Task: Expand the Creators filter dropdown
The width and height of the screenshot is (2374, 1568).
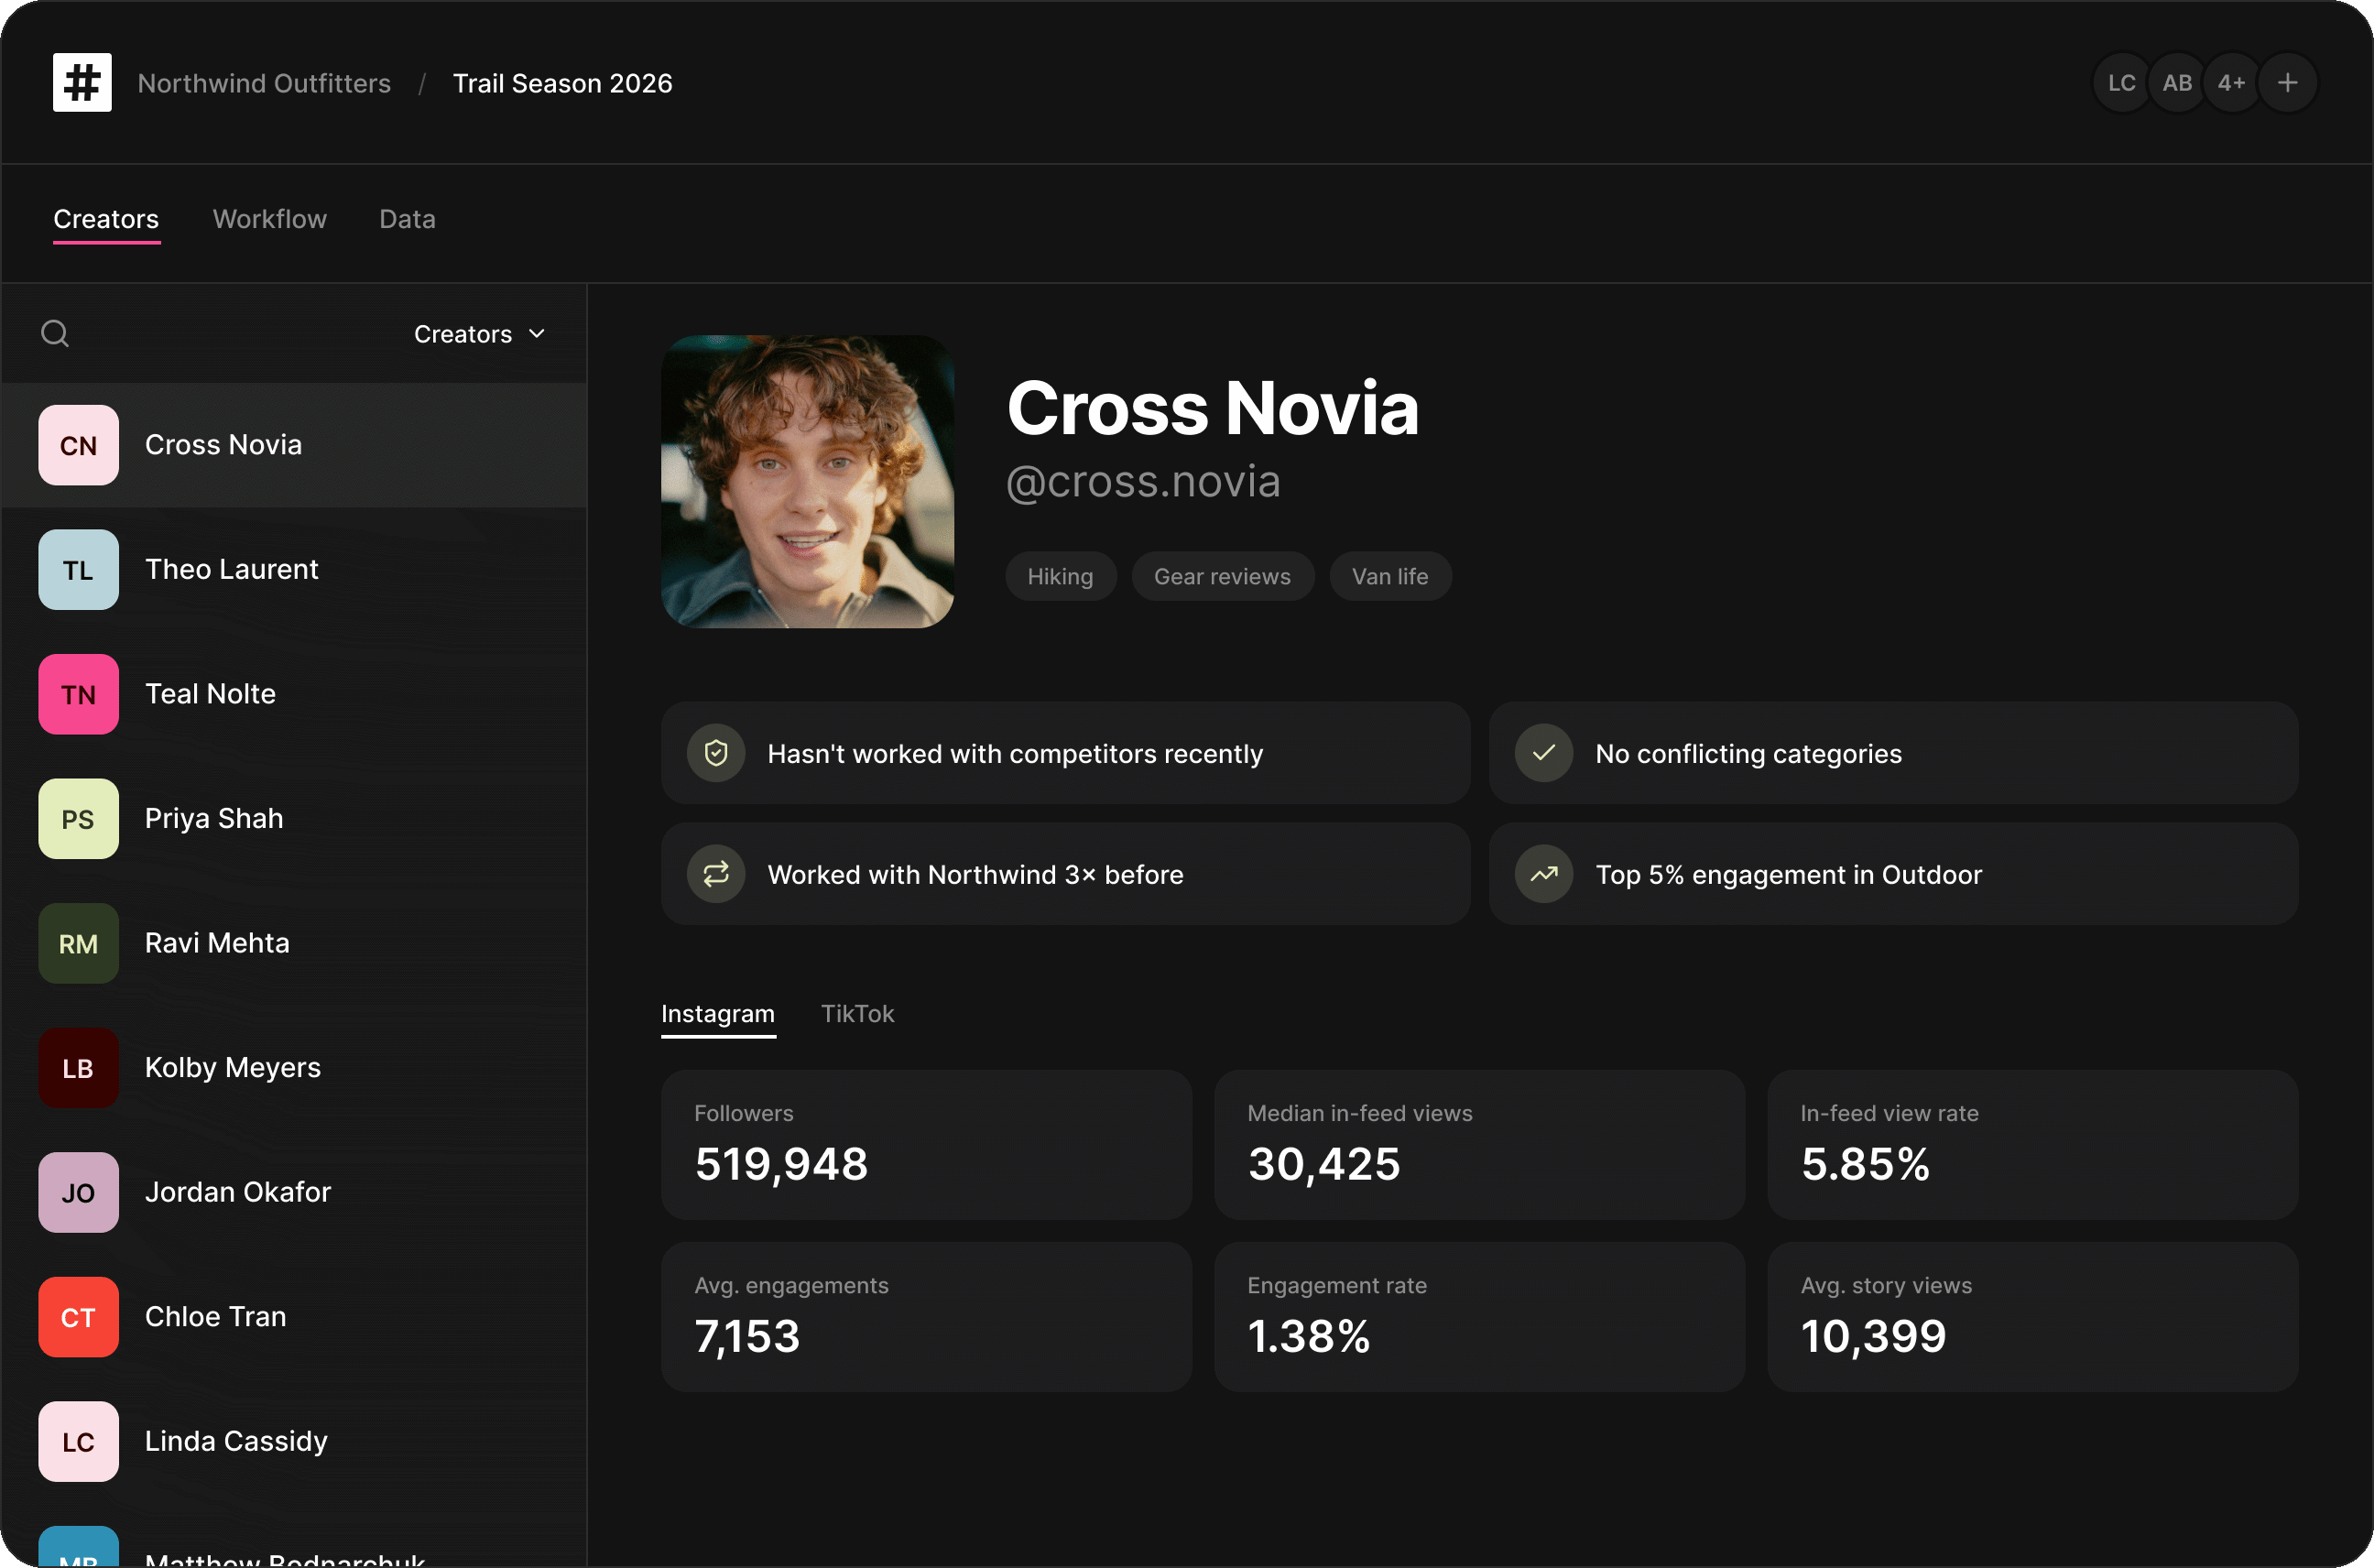Action: tap(480, 334)
